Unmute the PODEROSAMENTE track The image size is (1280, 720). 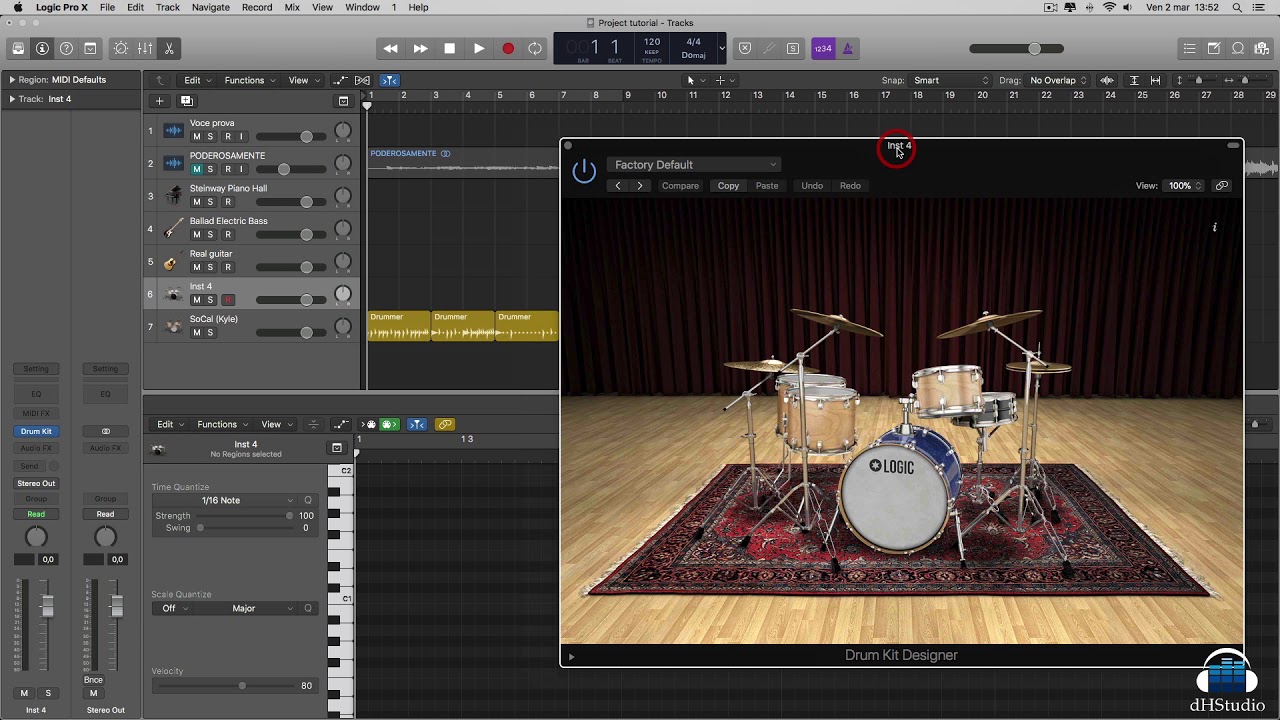pyautogui.click(x=196, y=169)
